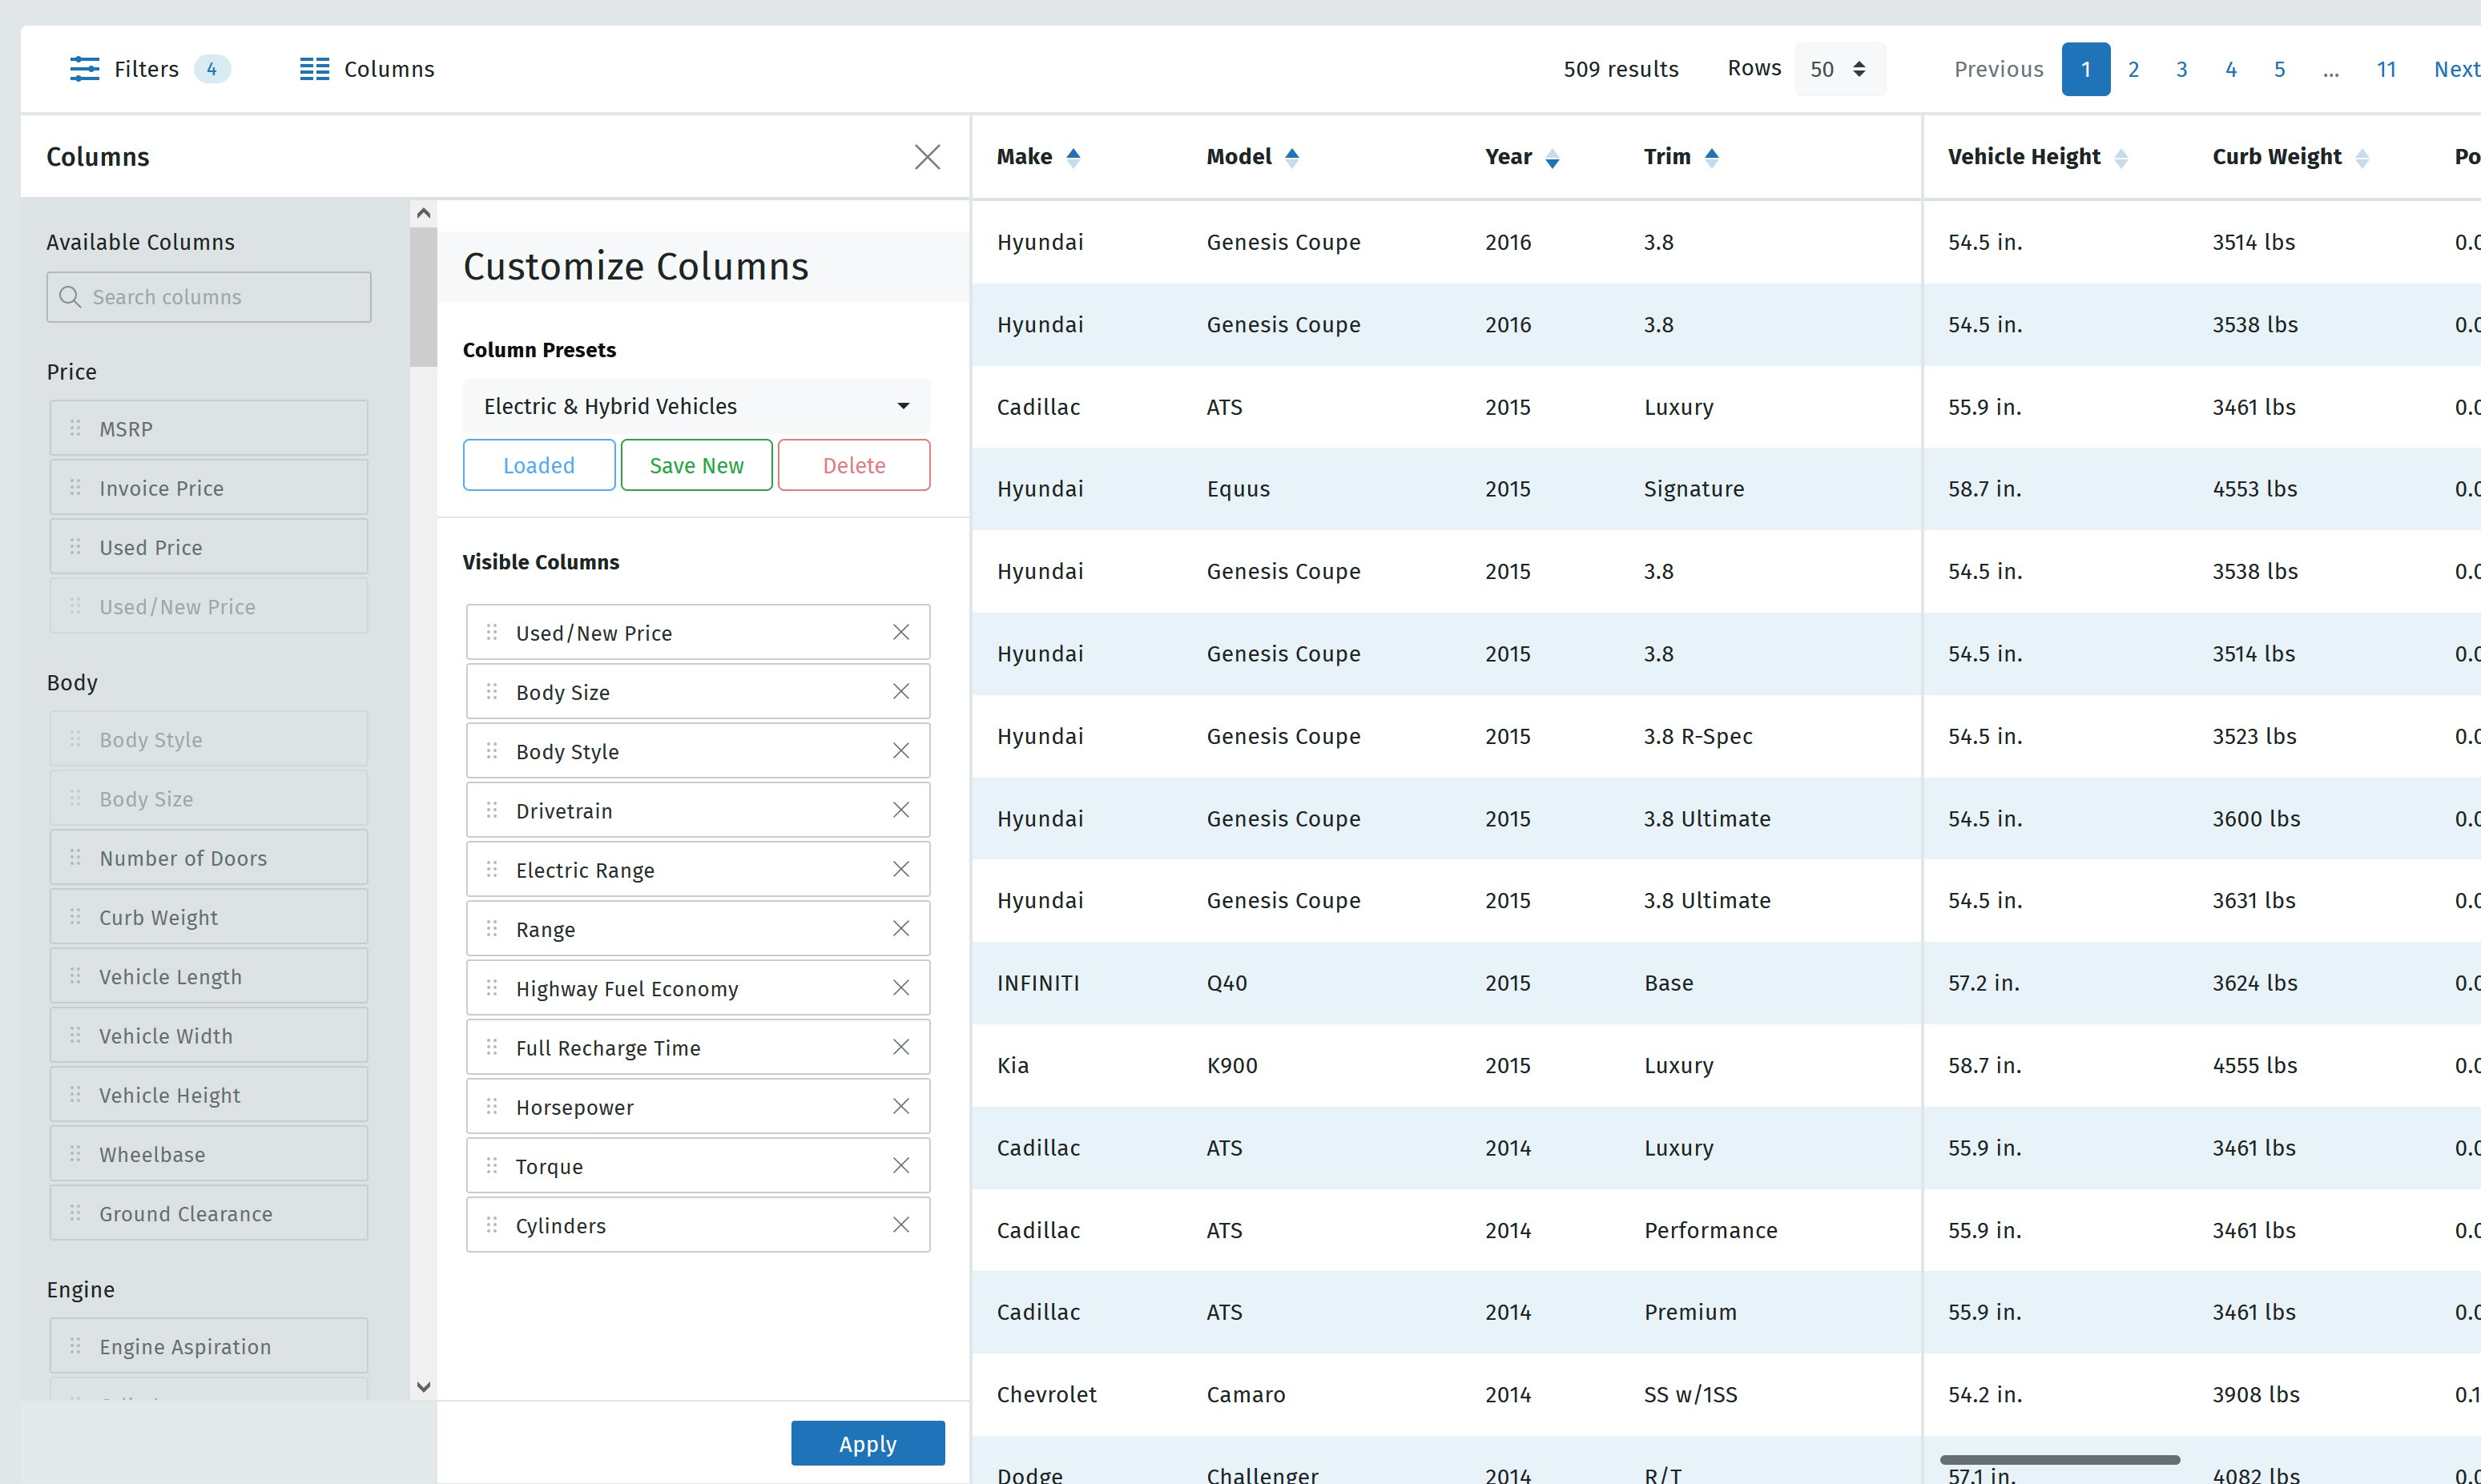Select Vehicle Length available column

point(209,976)
